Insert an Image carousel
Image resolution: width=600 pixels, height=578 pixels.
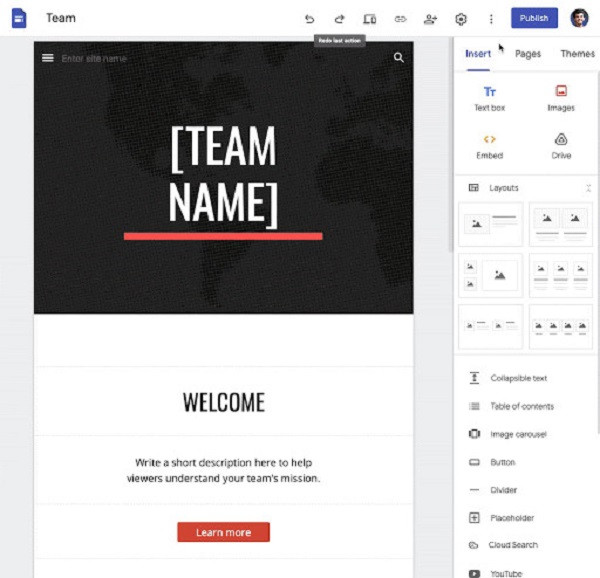point(517,434)
